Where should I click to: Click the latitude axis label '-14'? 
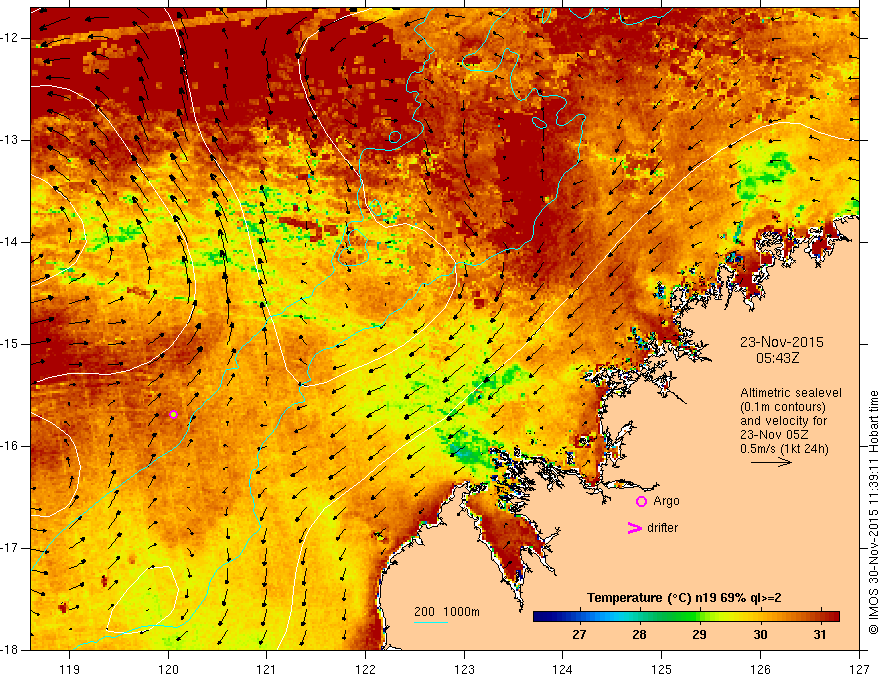point(10,242)
